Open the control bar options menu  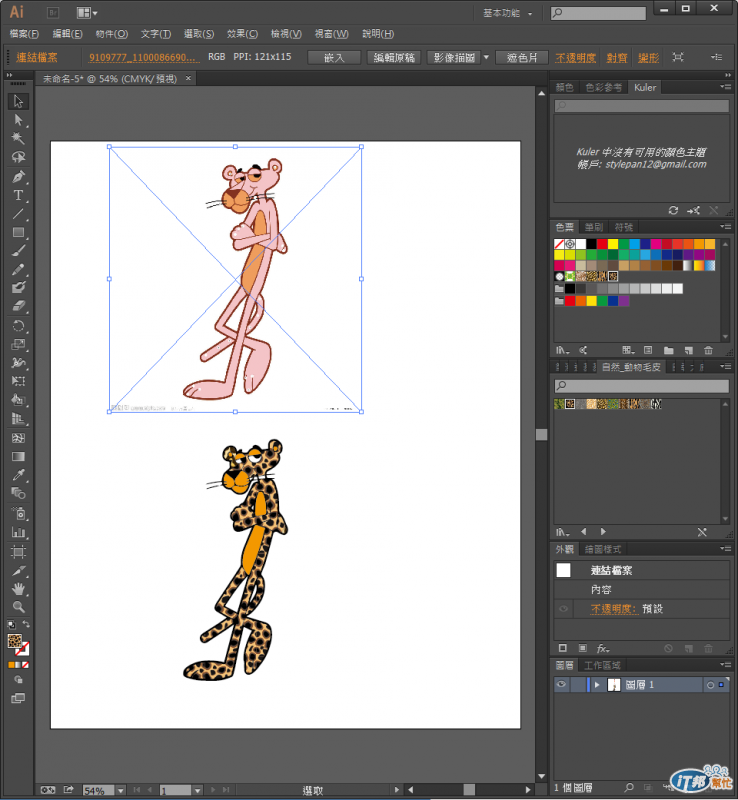click(717, 57)
